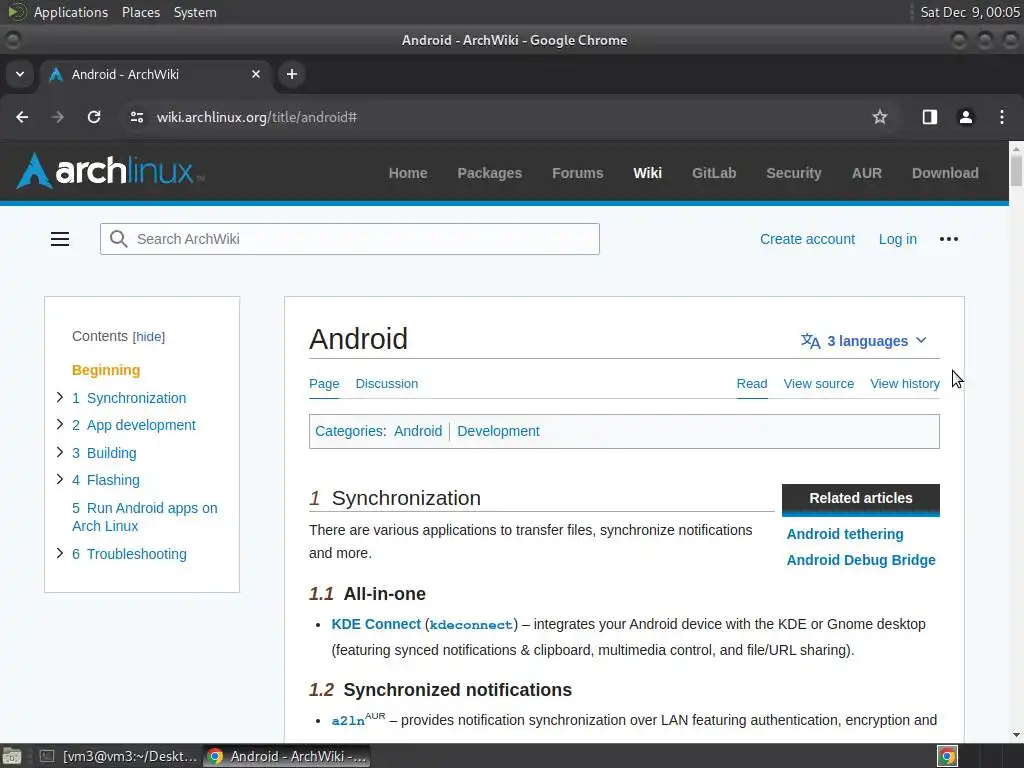Open site information icon in address bar
Image resolution: width=1024 pixels, height=768 pixels.
pos(136,117)
